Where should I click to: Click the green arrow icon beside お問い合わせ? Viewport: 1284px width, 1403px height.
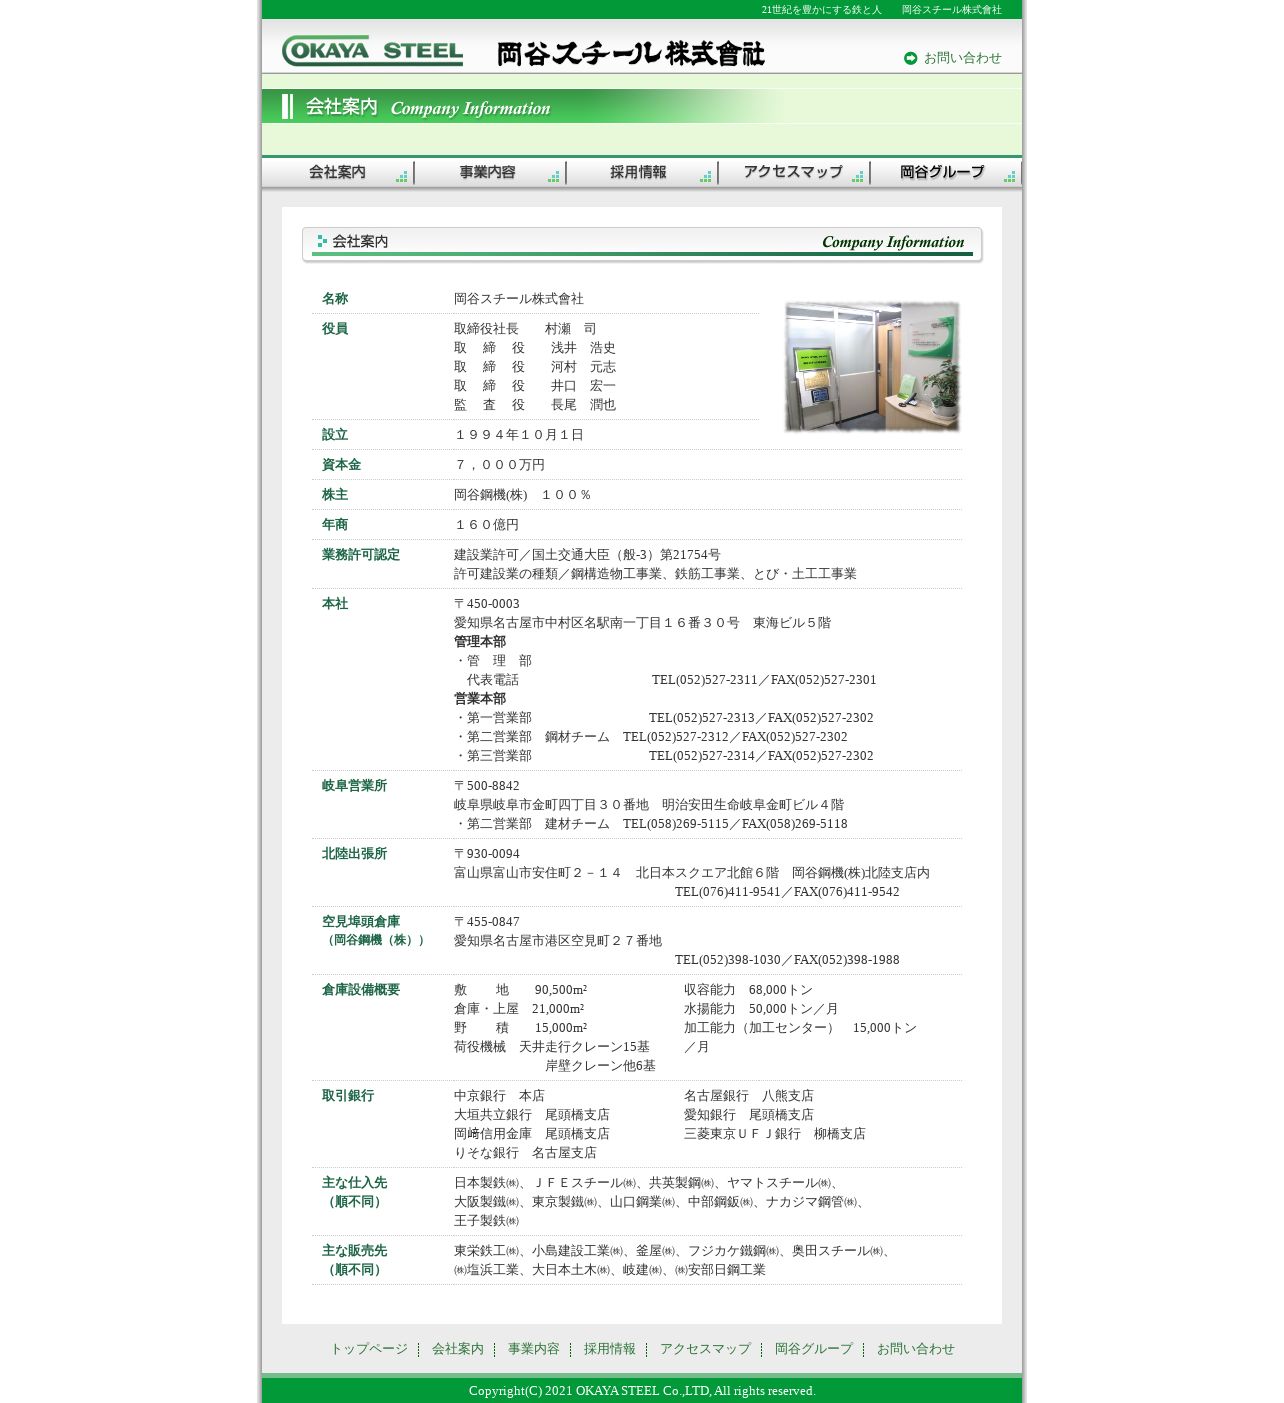(x=910, y=58)
